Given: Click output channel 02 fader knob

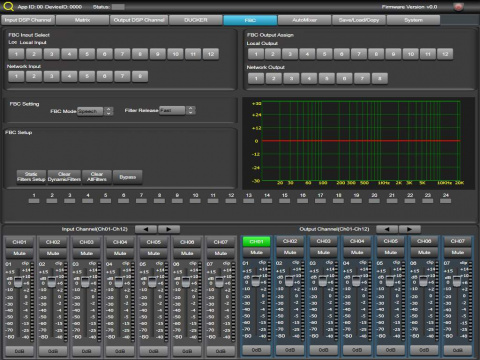Looking at the screenshot, I should coord(289,281).
